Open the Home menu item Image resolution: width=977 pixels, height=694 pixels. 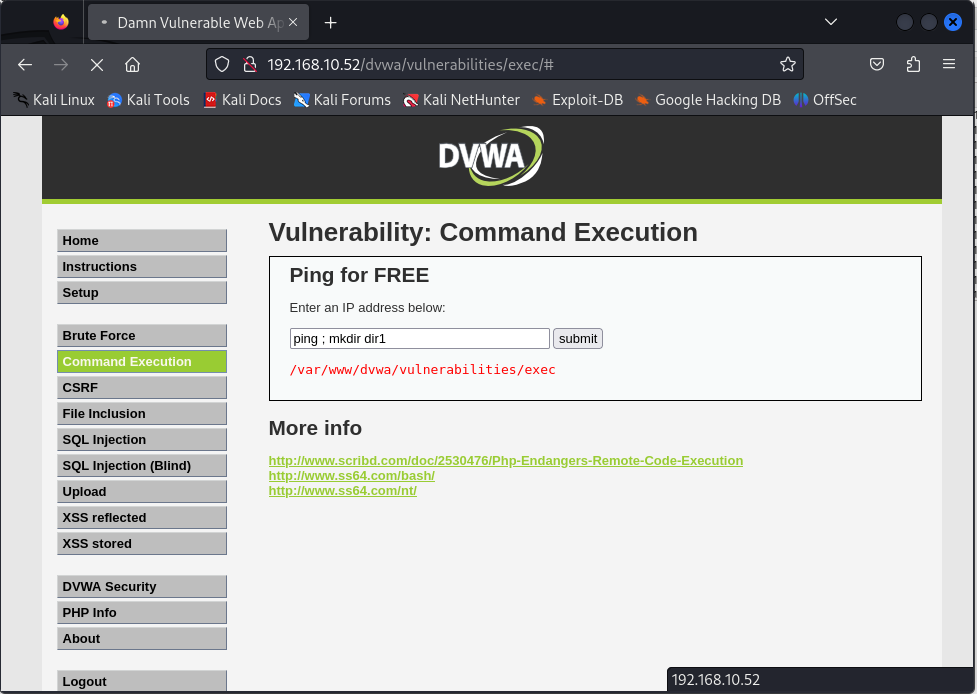tap(142, 240)
